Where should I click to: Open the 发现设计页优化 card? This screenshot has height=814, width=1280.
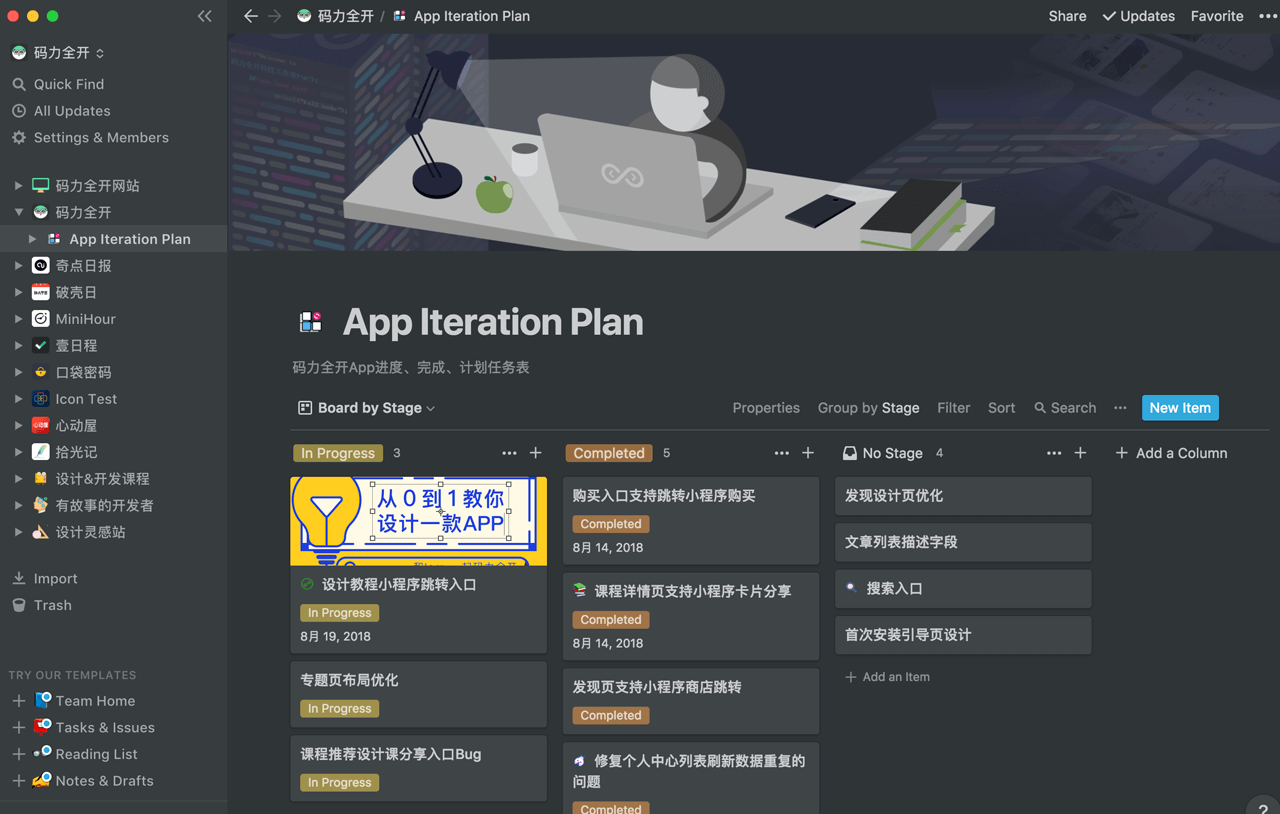coord(963,496)
